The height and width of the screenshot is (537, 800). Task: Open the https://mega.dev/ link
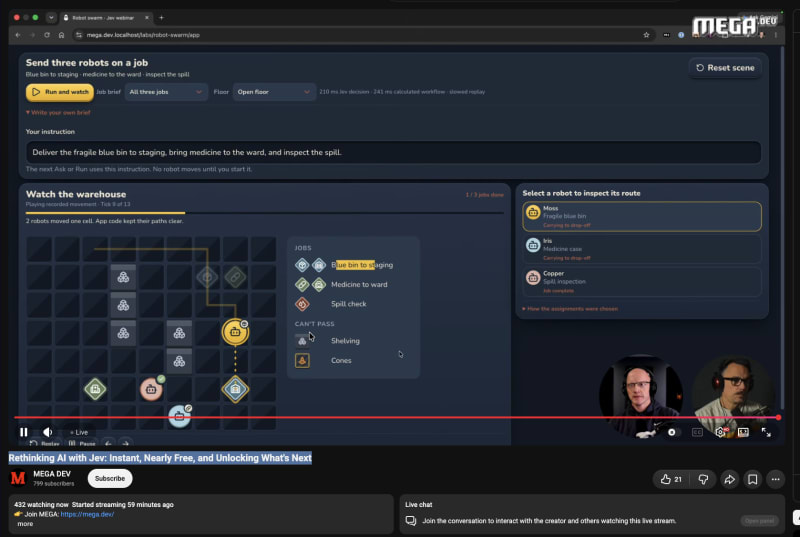point(87,514)
